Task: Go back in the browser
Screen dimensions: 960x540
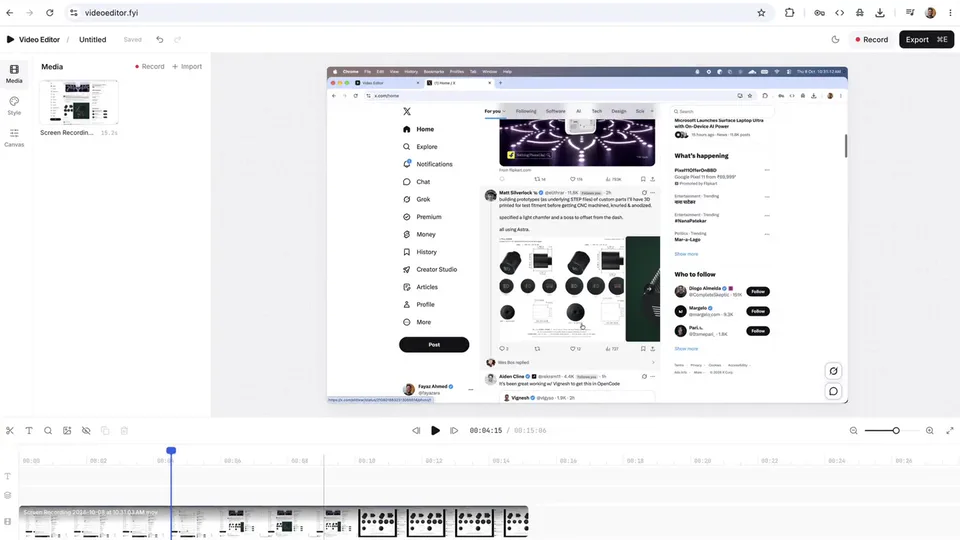Action: pyautogui.click(x=10, y=12)
